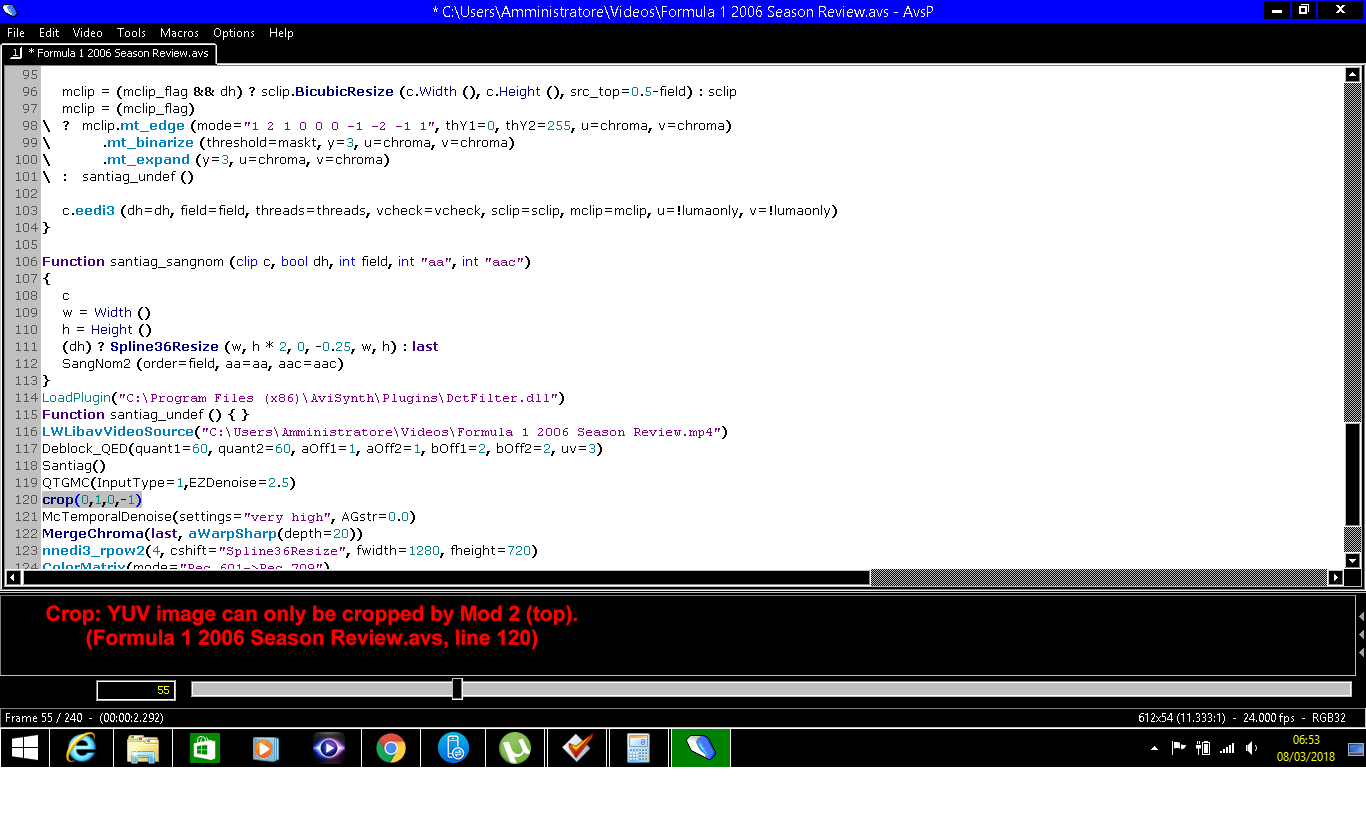Click the 'Frame 55 / 240' status bar text
The height and width of the screenshot is (820, 1366).
84,718
